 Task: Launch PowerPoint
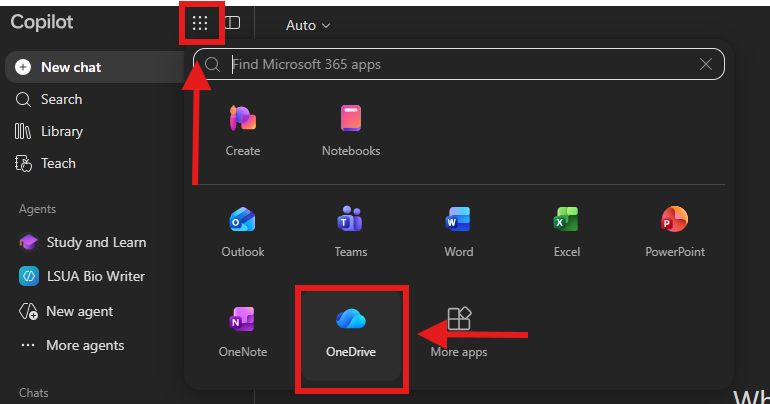[x=675, y=232]
